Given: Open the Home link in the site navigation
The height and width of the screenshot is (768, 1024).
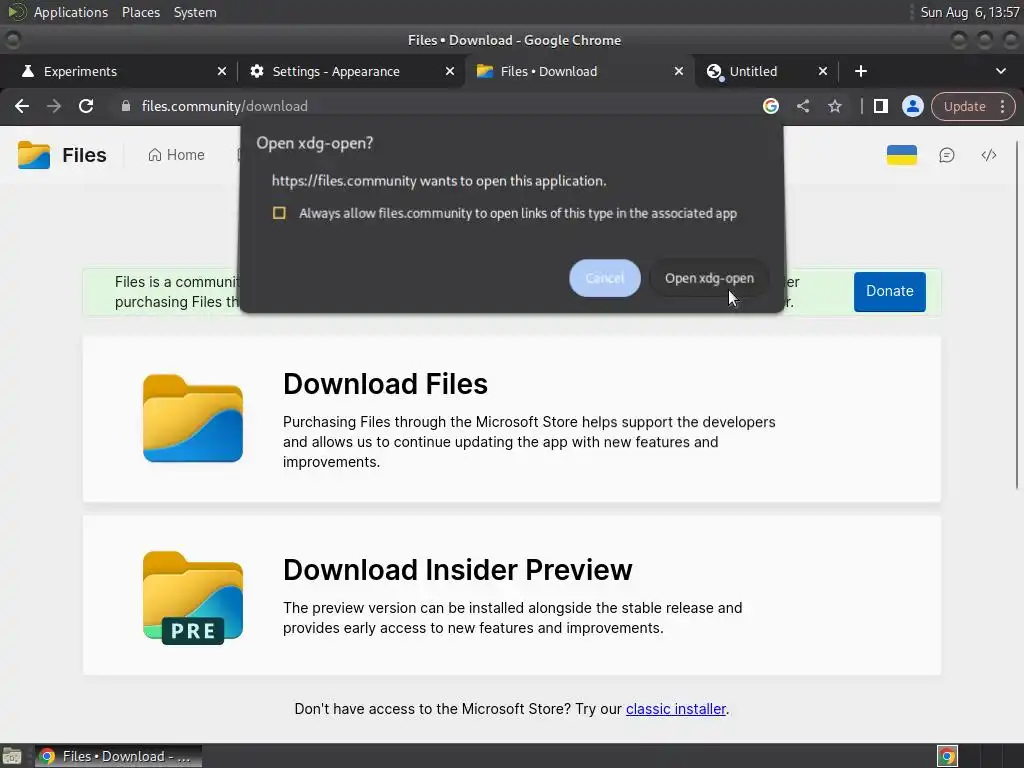Looking at the screenshot, I should [x=176, y=155].
